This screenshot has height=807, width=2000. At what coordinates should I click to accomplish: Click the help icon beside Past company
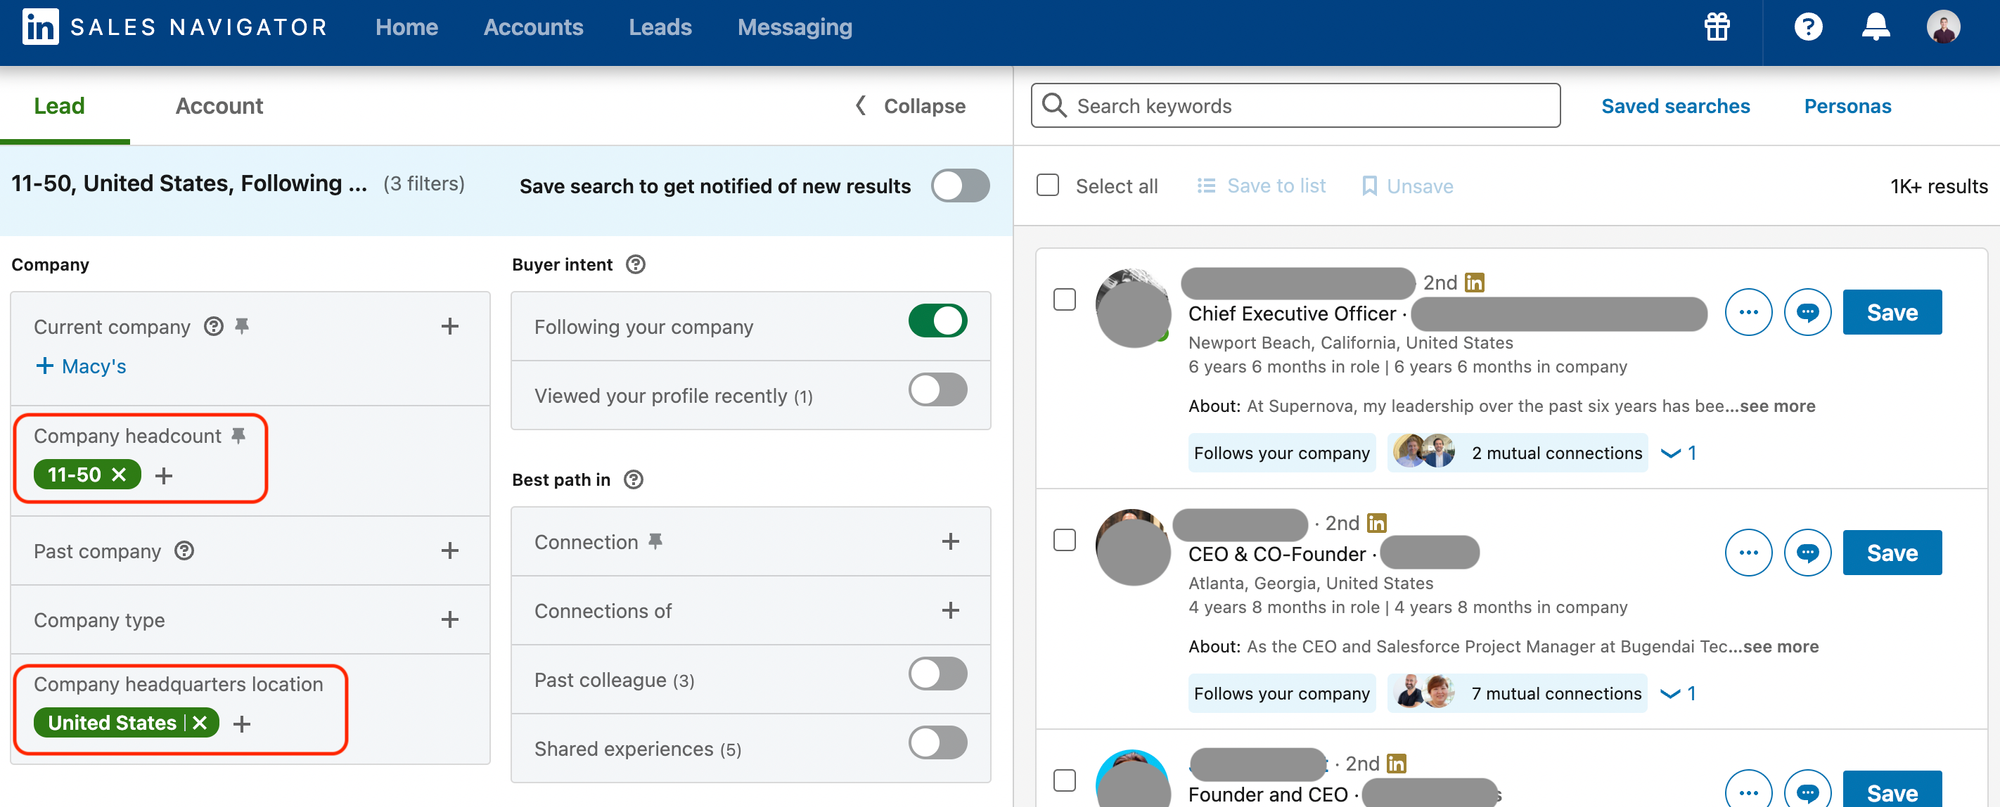tap(184, 551)
